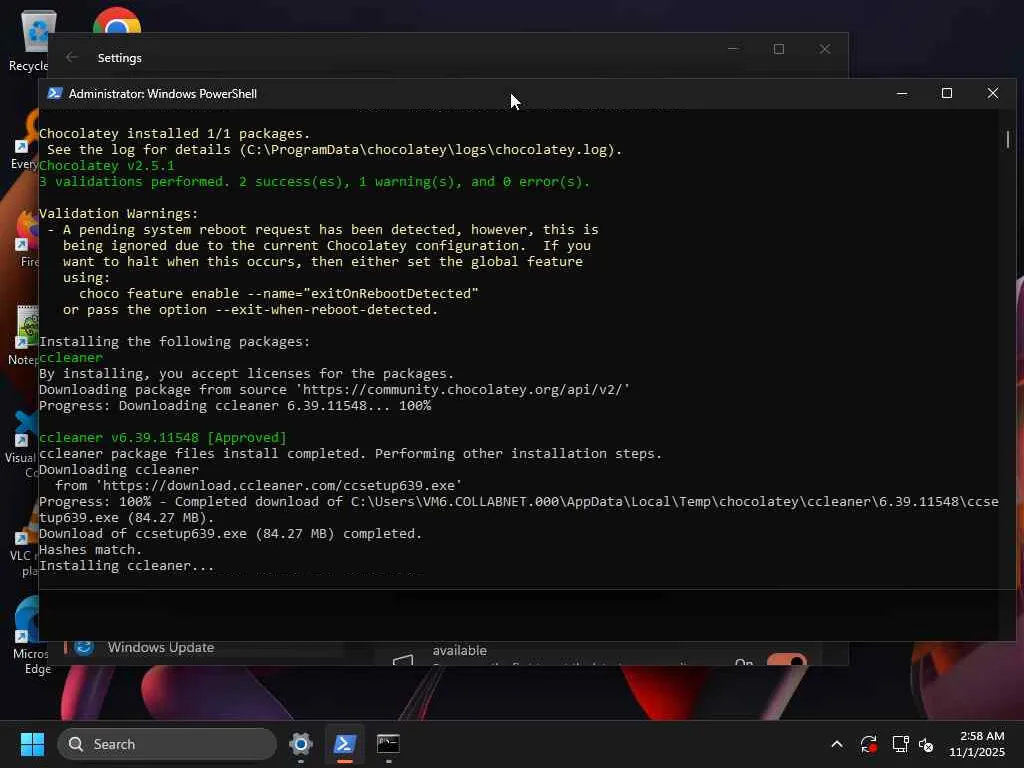This screenshot has height=768, width=1024.
Task: Open the Windows Start menu
Action: point(32,744)
